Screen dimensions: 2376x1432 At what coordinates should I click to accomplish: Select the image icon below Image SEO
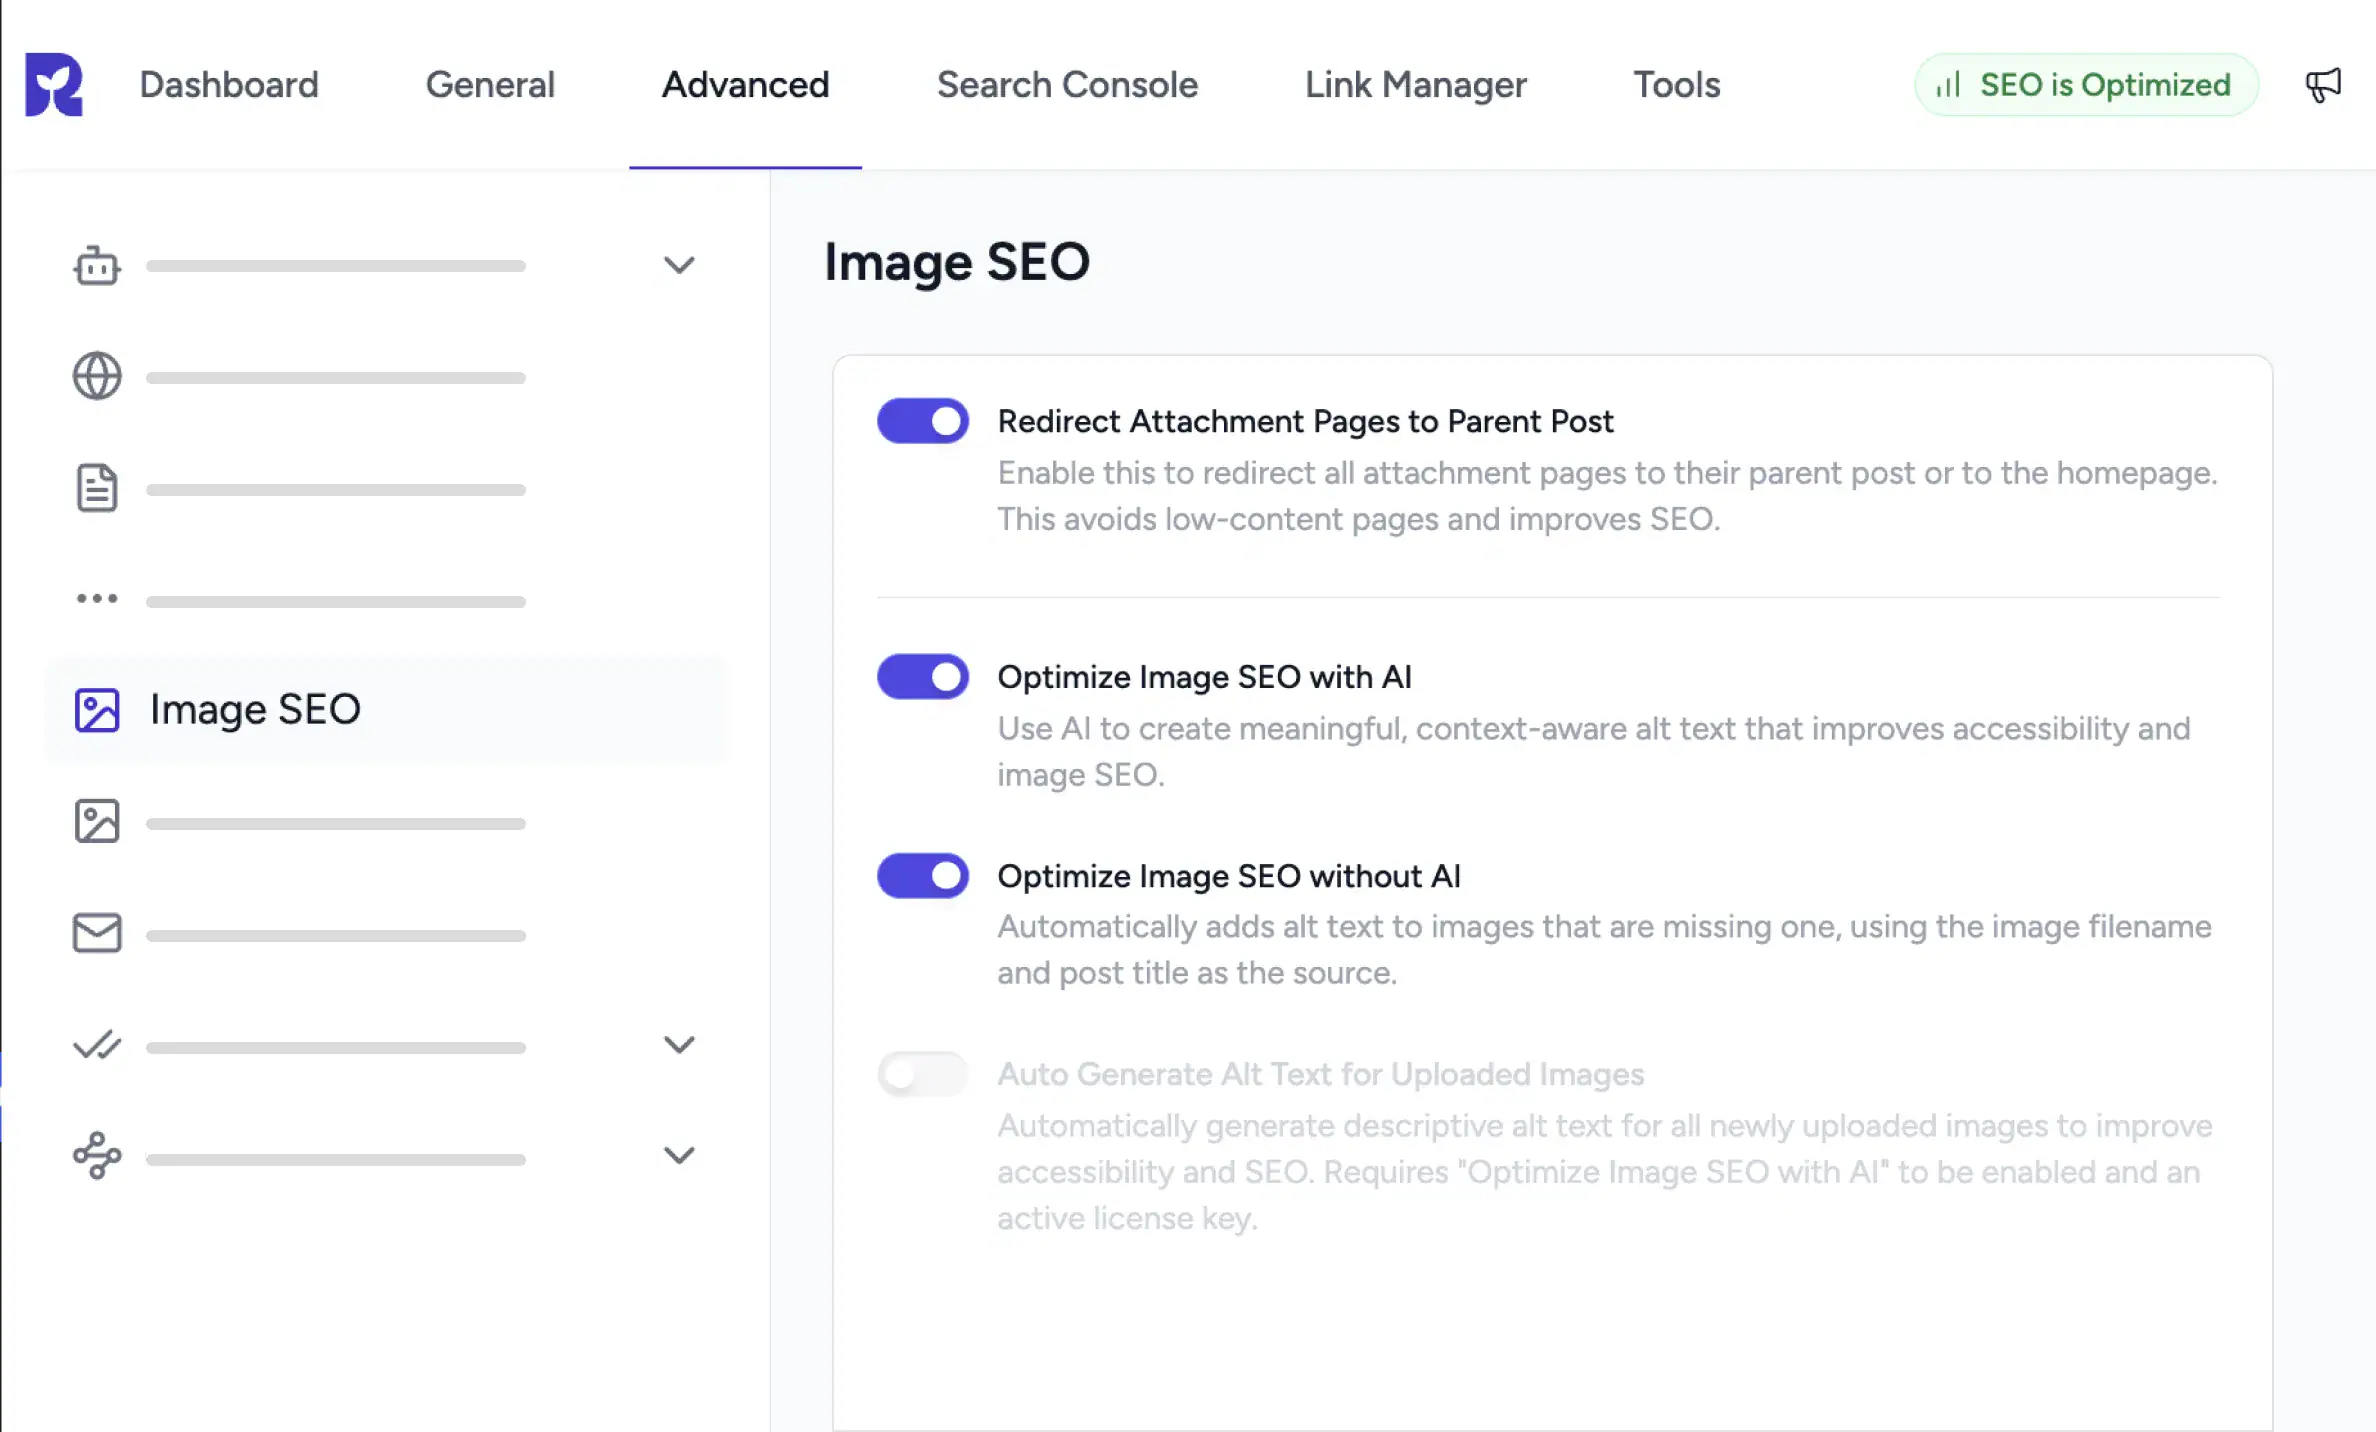coord(97,821)
